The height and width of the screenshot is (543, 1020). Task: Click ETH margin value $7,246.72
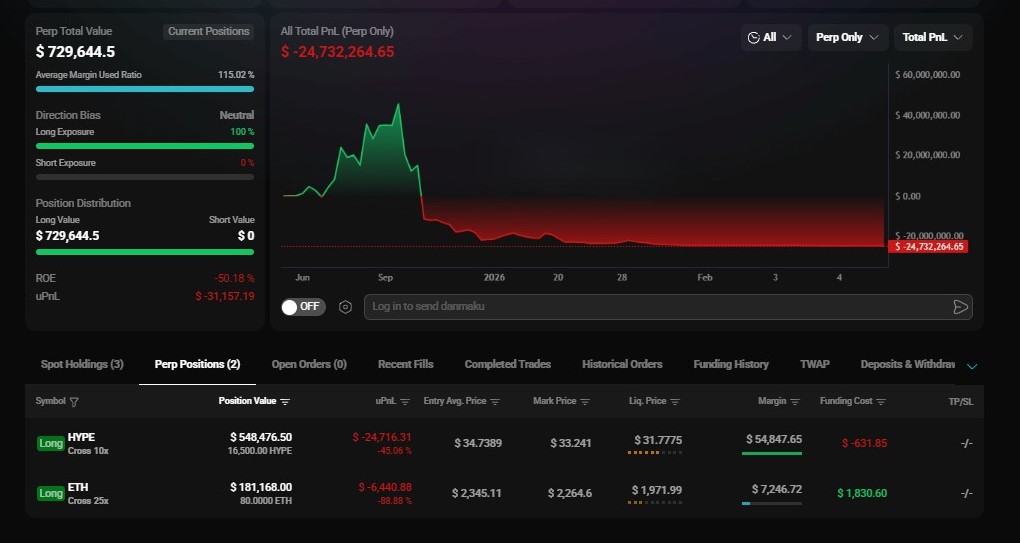[x=777, y=489]
